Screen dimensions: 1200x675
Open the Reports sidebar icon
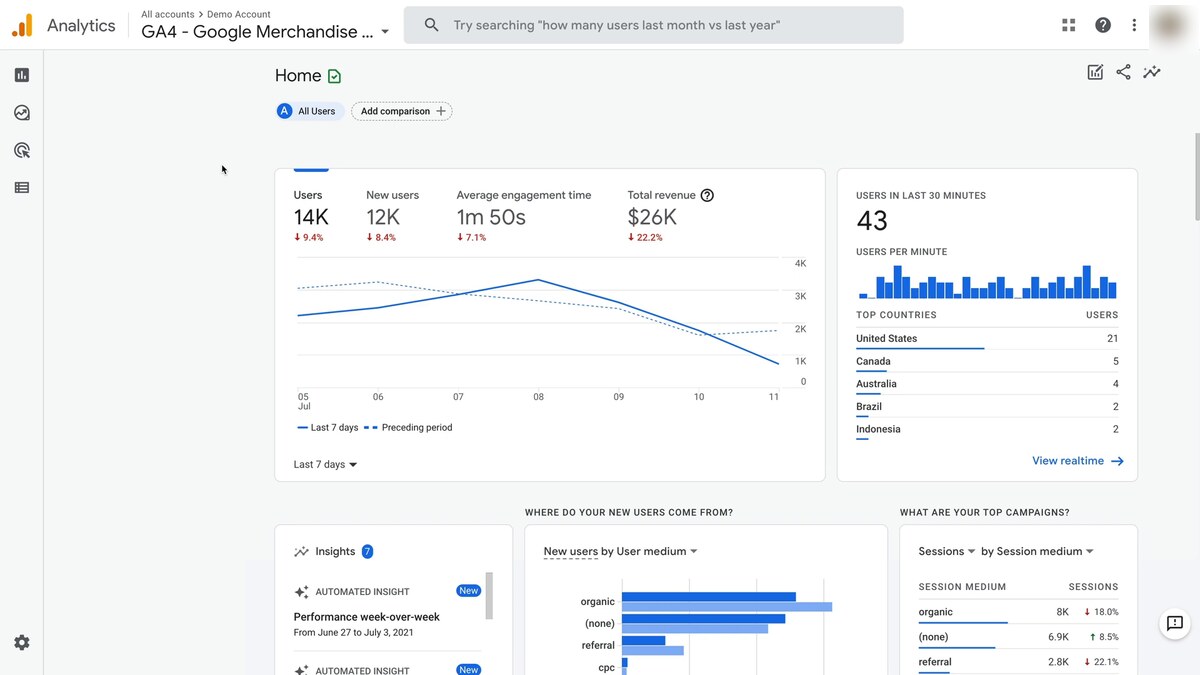coord(22,75)
